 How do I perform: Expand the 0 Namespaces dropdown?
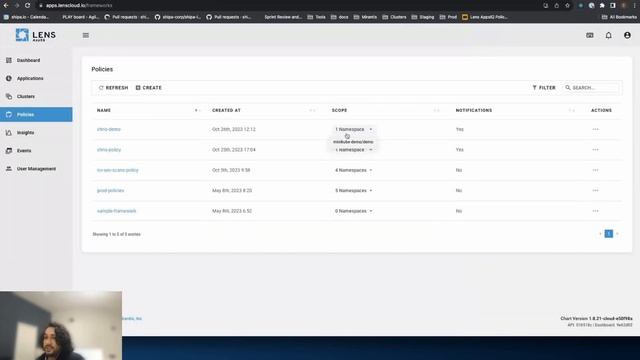353,211
